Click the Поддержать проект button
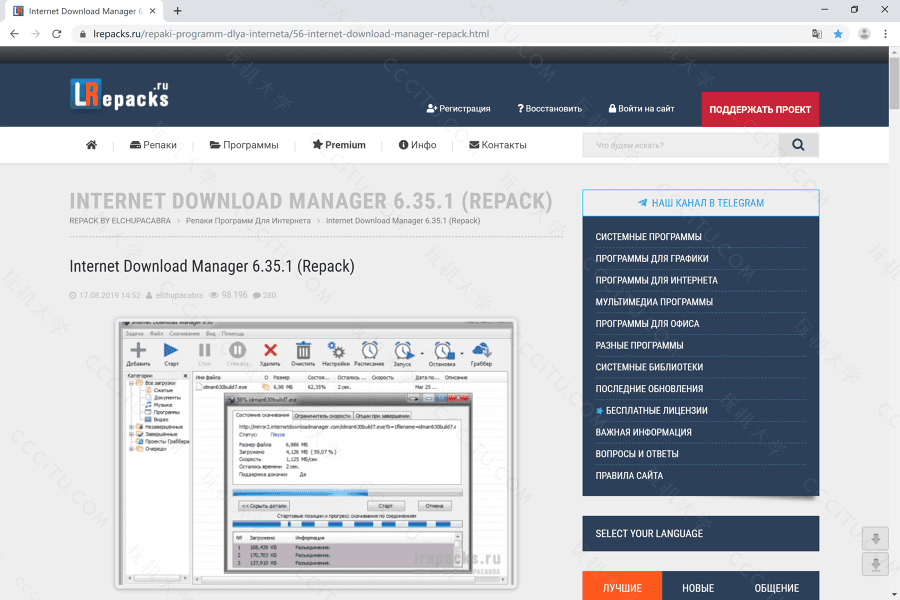900x600 pixels. coord(760,109)
